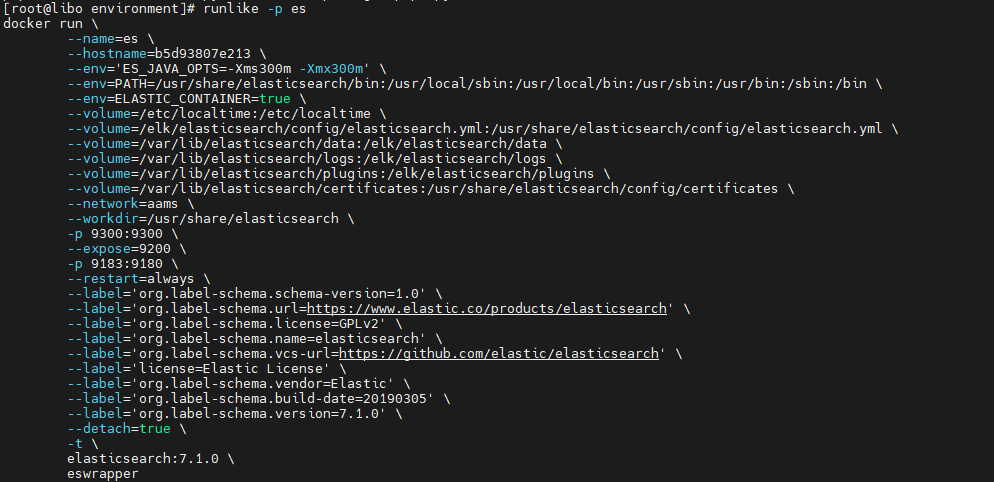Viewport: 994px width, 482px height.
Task: Click the --workdir=/usr/share/elasticsearch line
Action: point(210,218)
